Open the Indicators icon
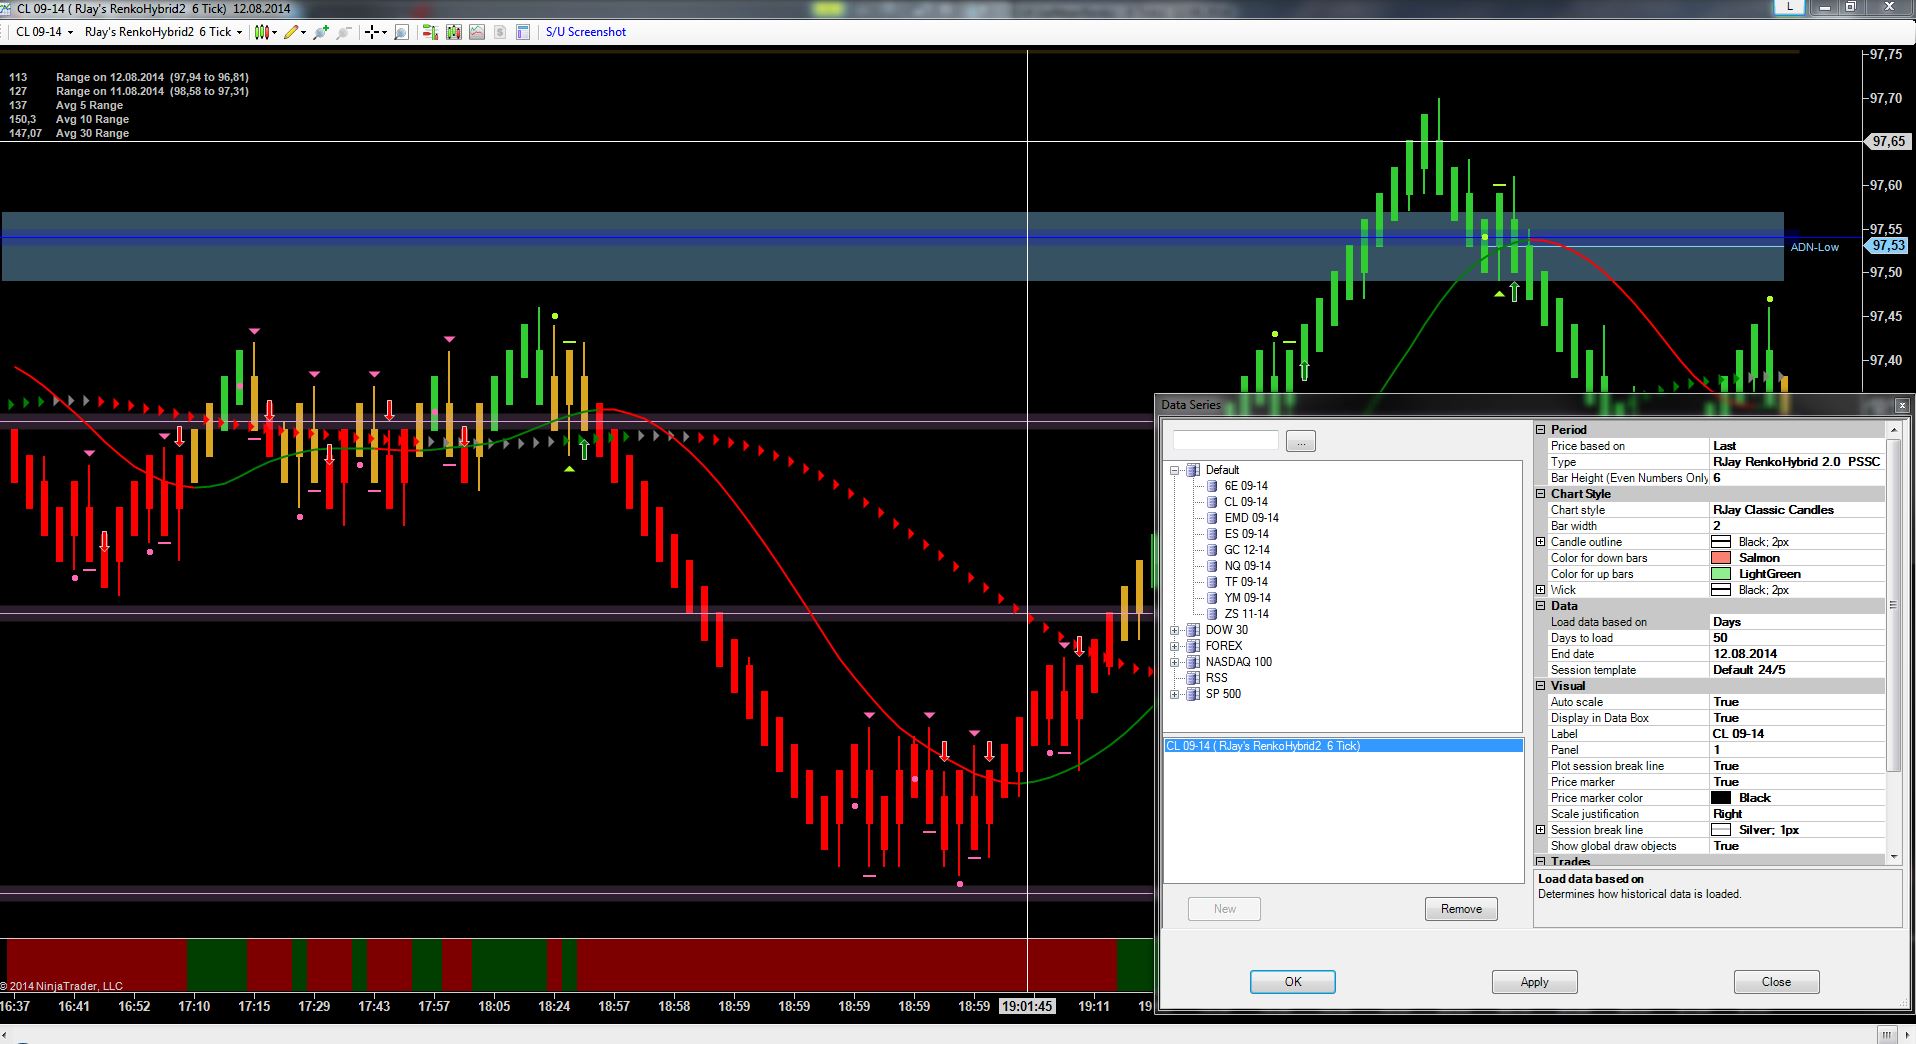1916x1044 pixels. (477, 32)
